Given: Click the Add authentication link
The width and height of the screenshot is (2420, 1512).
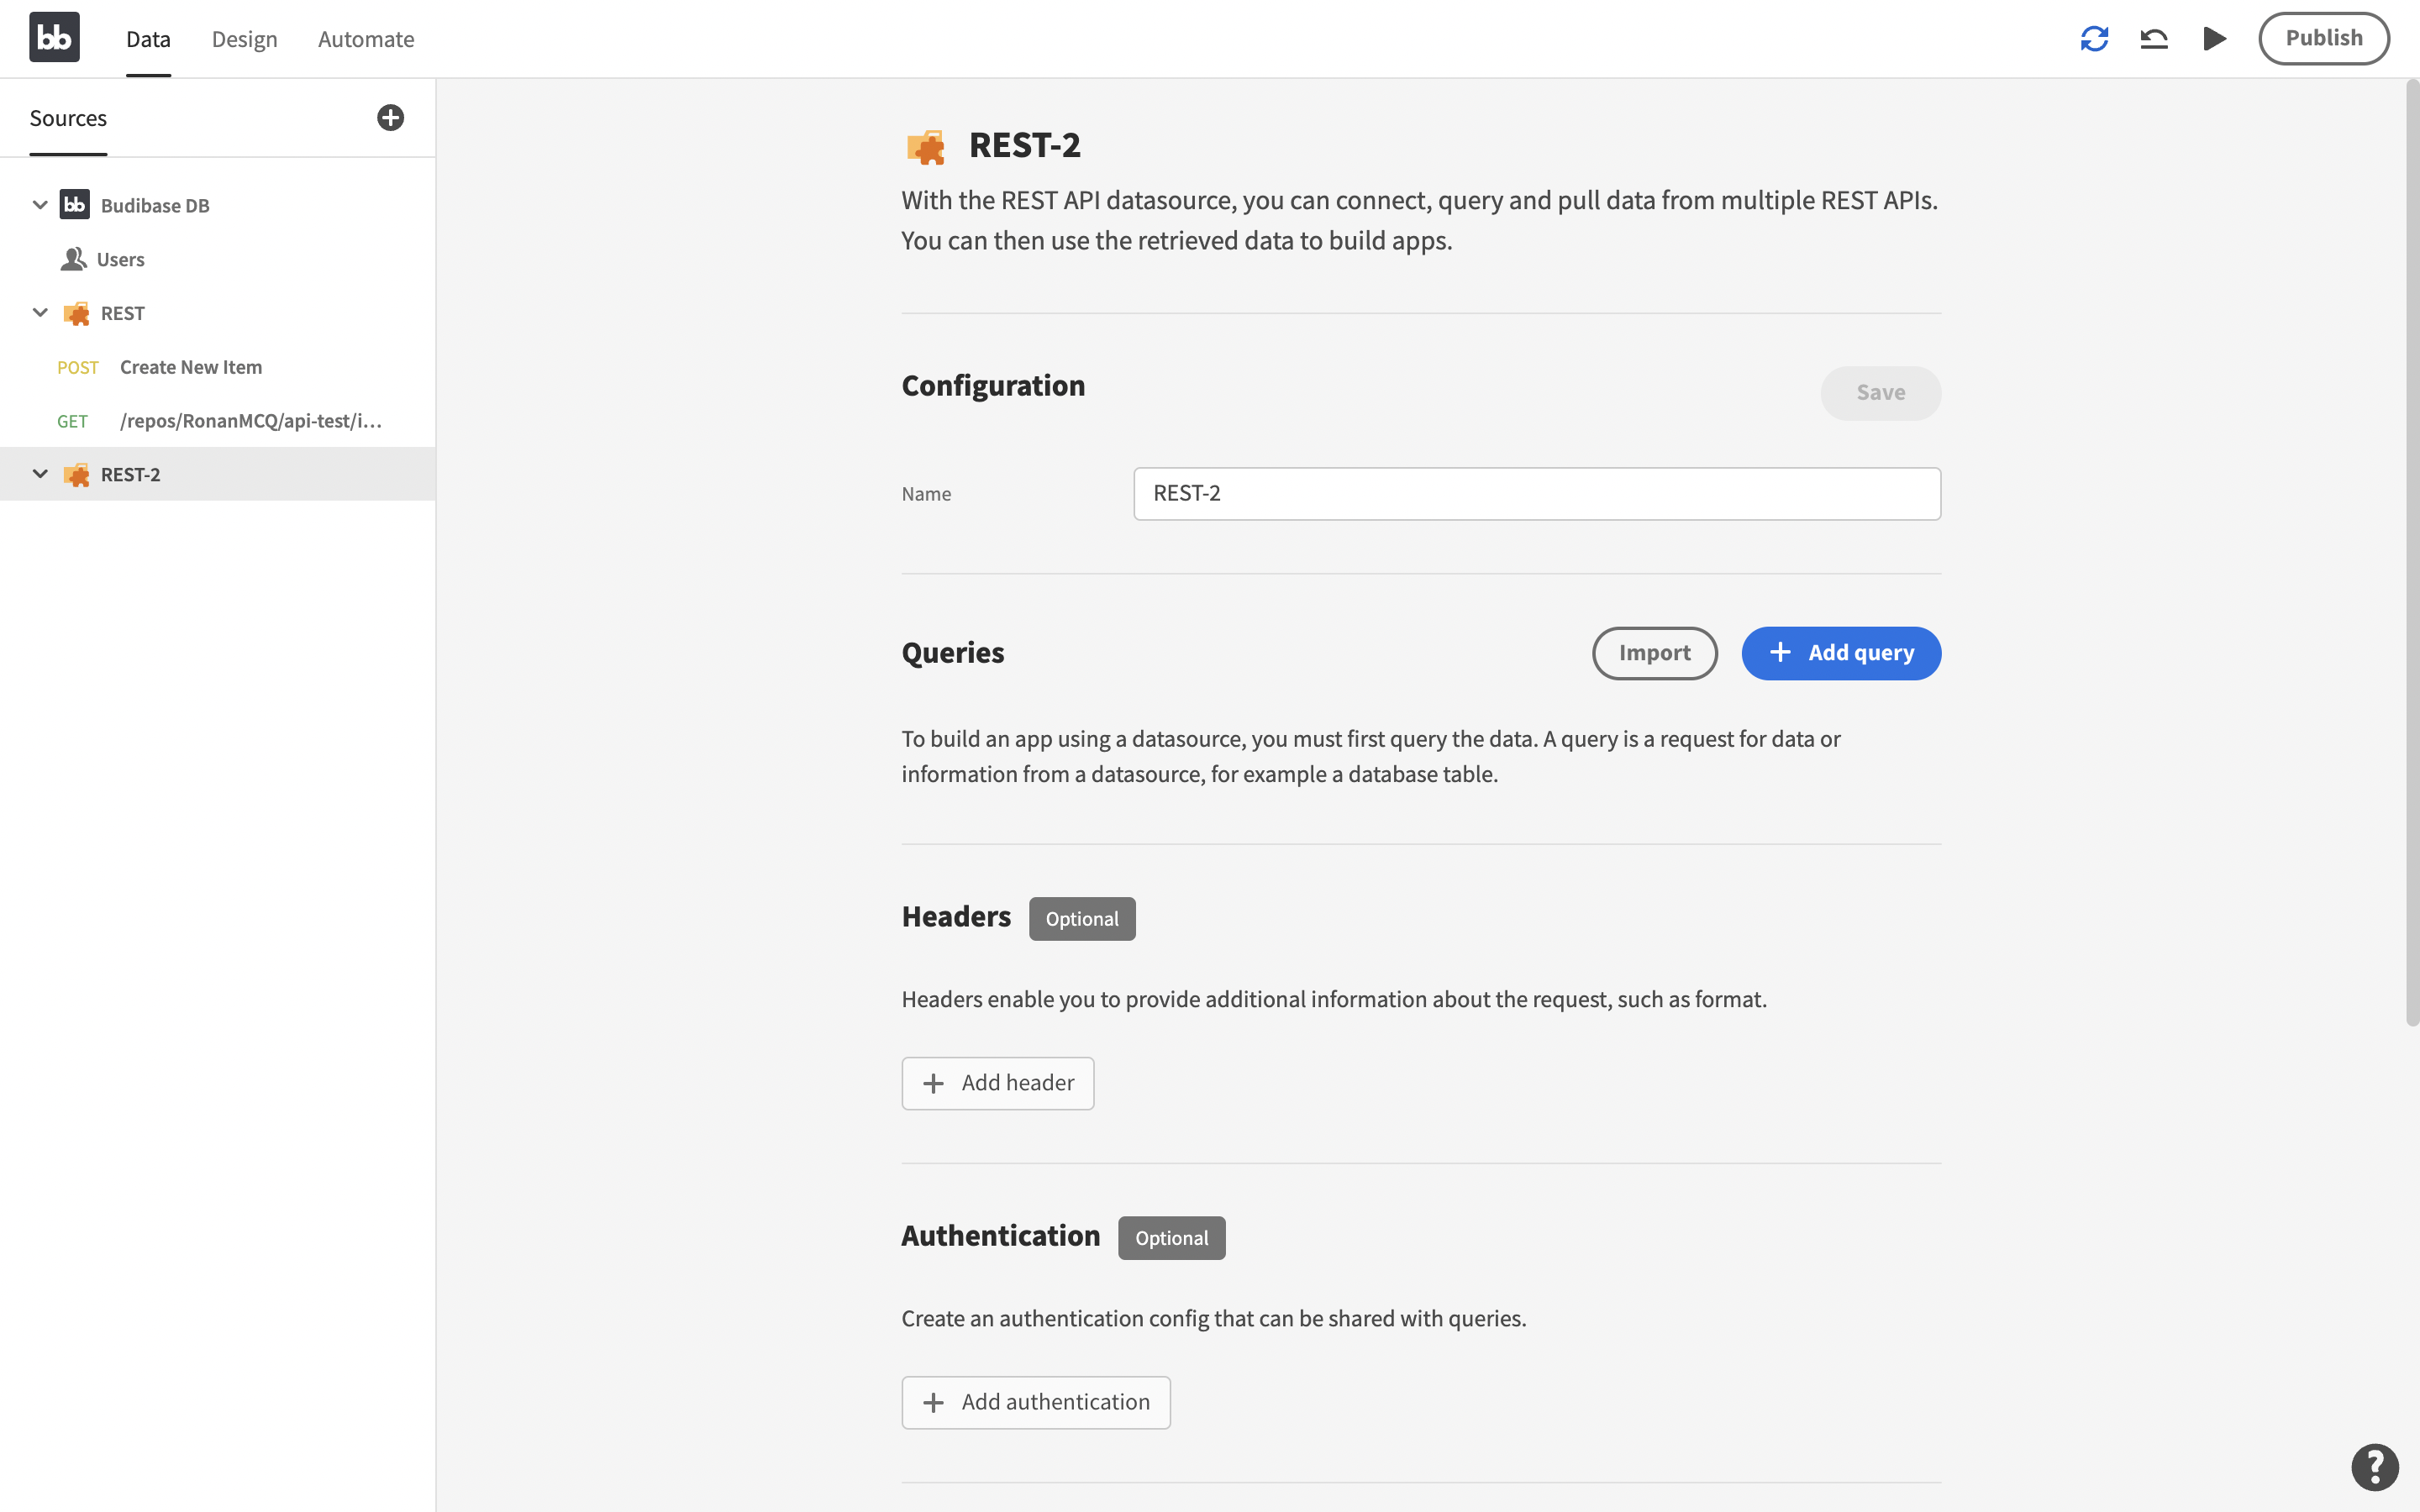Looking at the screenshot, I should (x=1035, y=1402).
